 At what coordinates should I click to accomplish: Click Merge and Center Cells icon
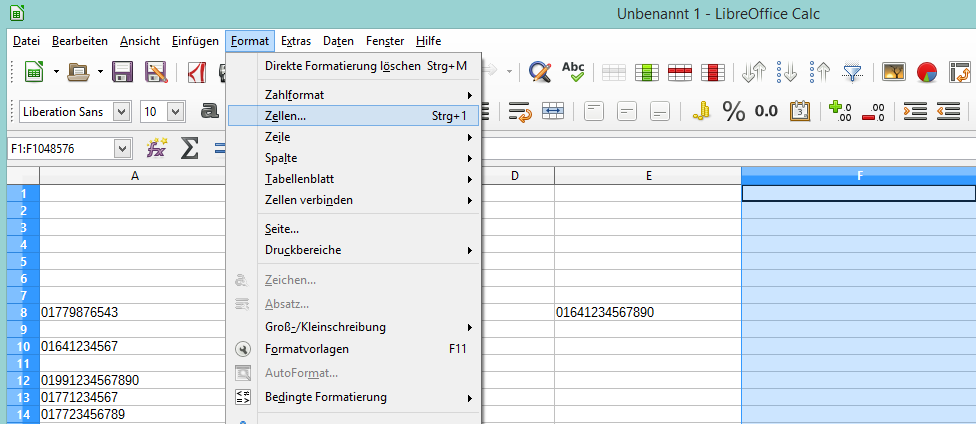pos(553,112)
